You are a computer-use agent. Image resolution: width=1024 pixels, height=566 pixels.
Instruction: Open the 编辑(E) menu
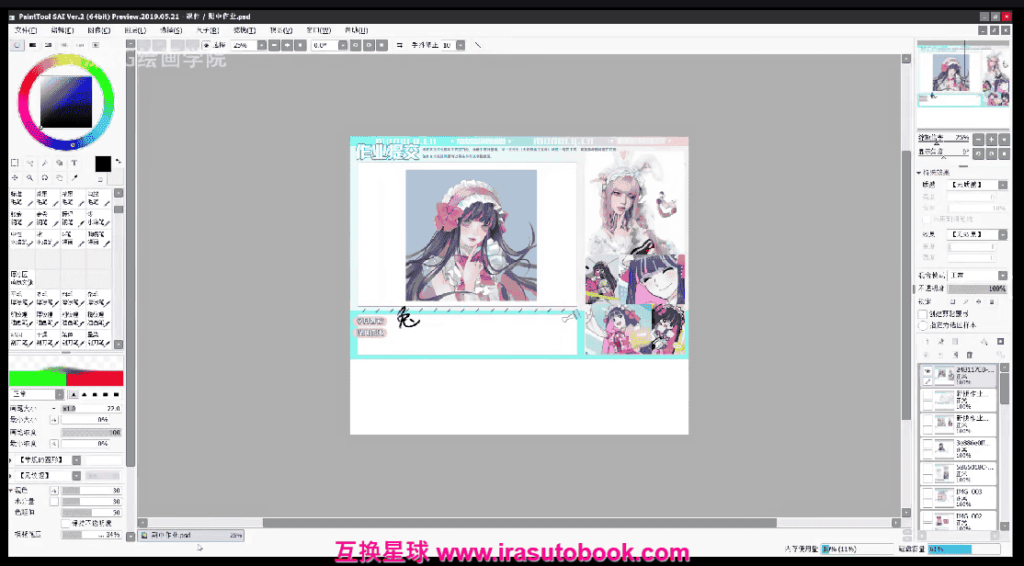(x=62, y=30)
